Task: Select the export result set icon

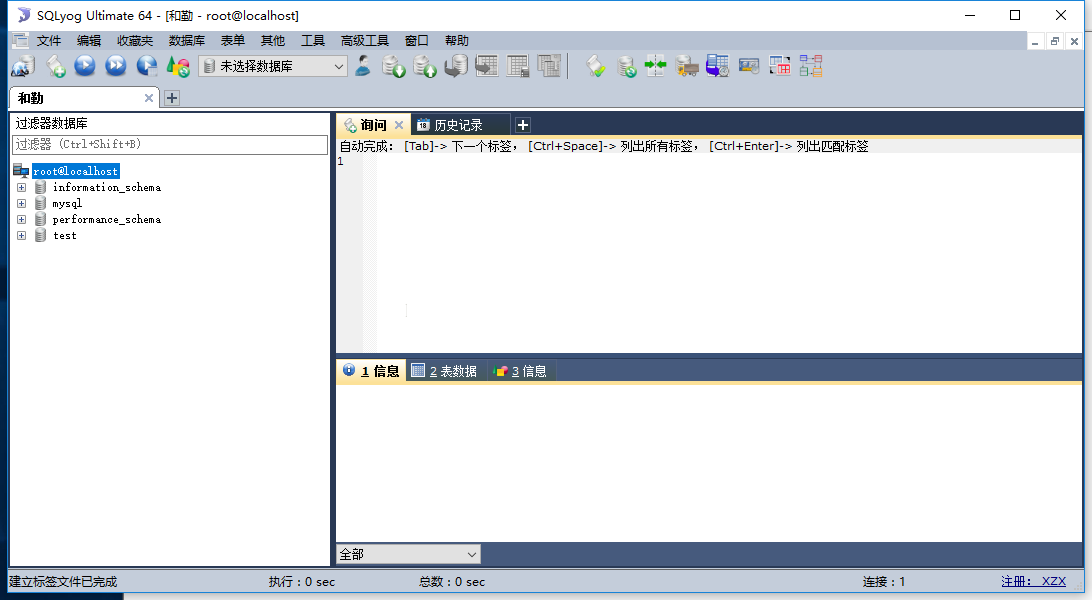Action: tap(486, 66)
